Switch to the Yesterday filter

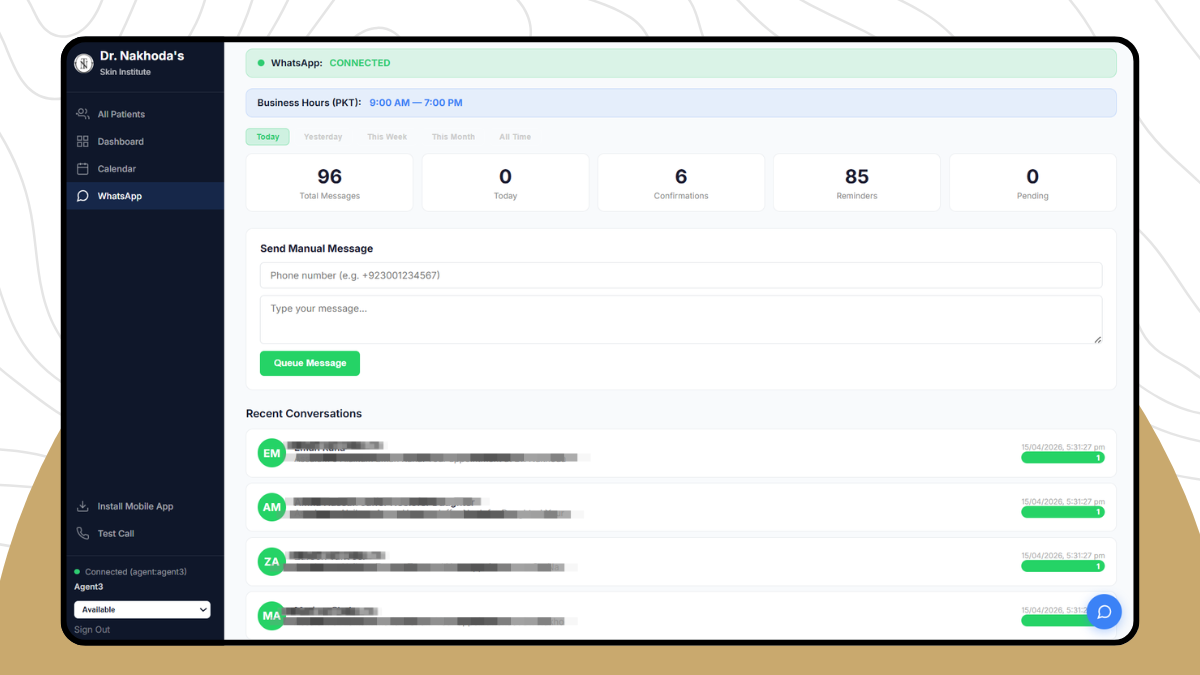click(323, 137)
